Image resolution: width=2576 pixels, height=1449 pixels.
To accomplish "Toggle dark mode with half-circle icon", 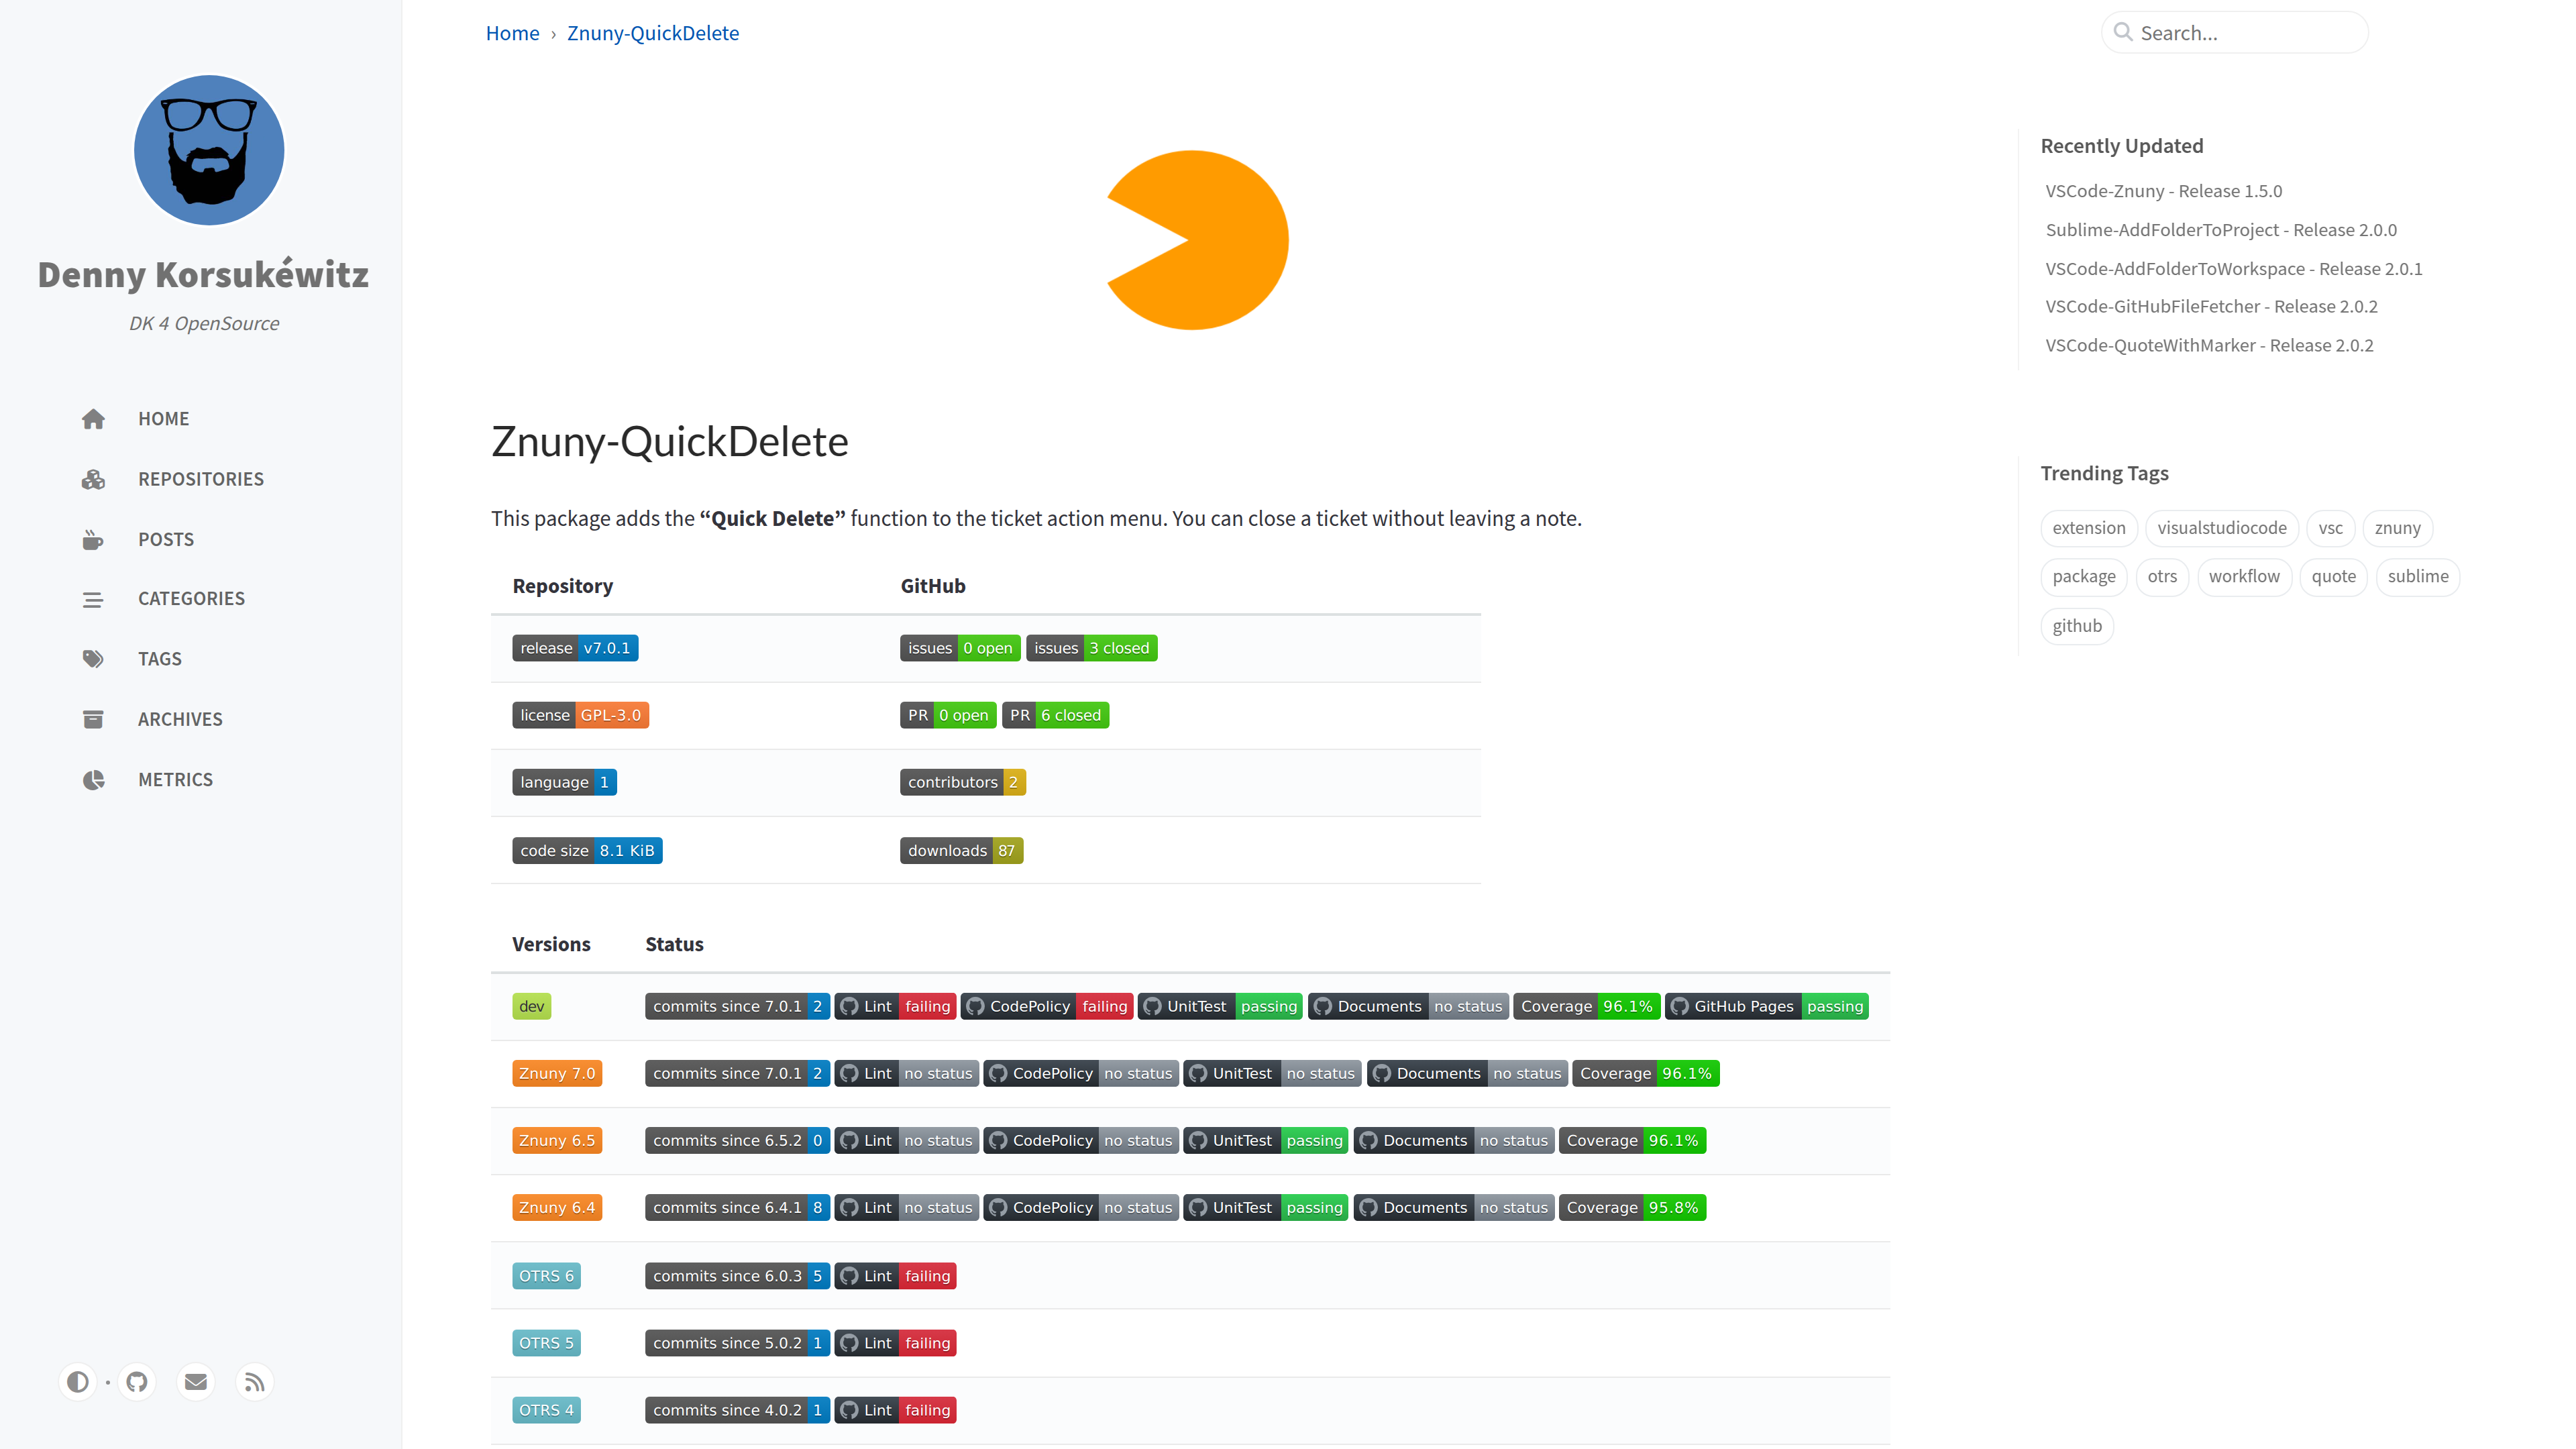I will tap(77, 1382).
